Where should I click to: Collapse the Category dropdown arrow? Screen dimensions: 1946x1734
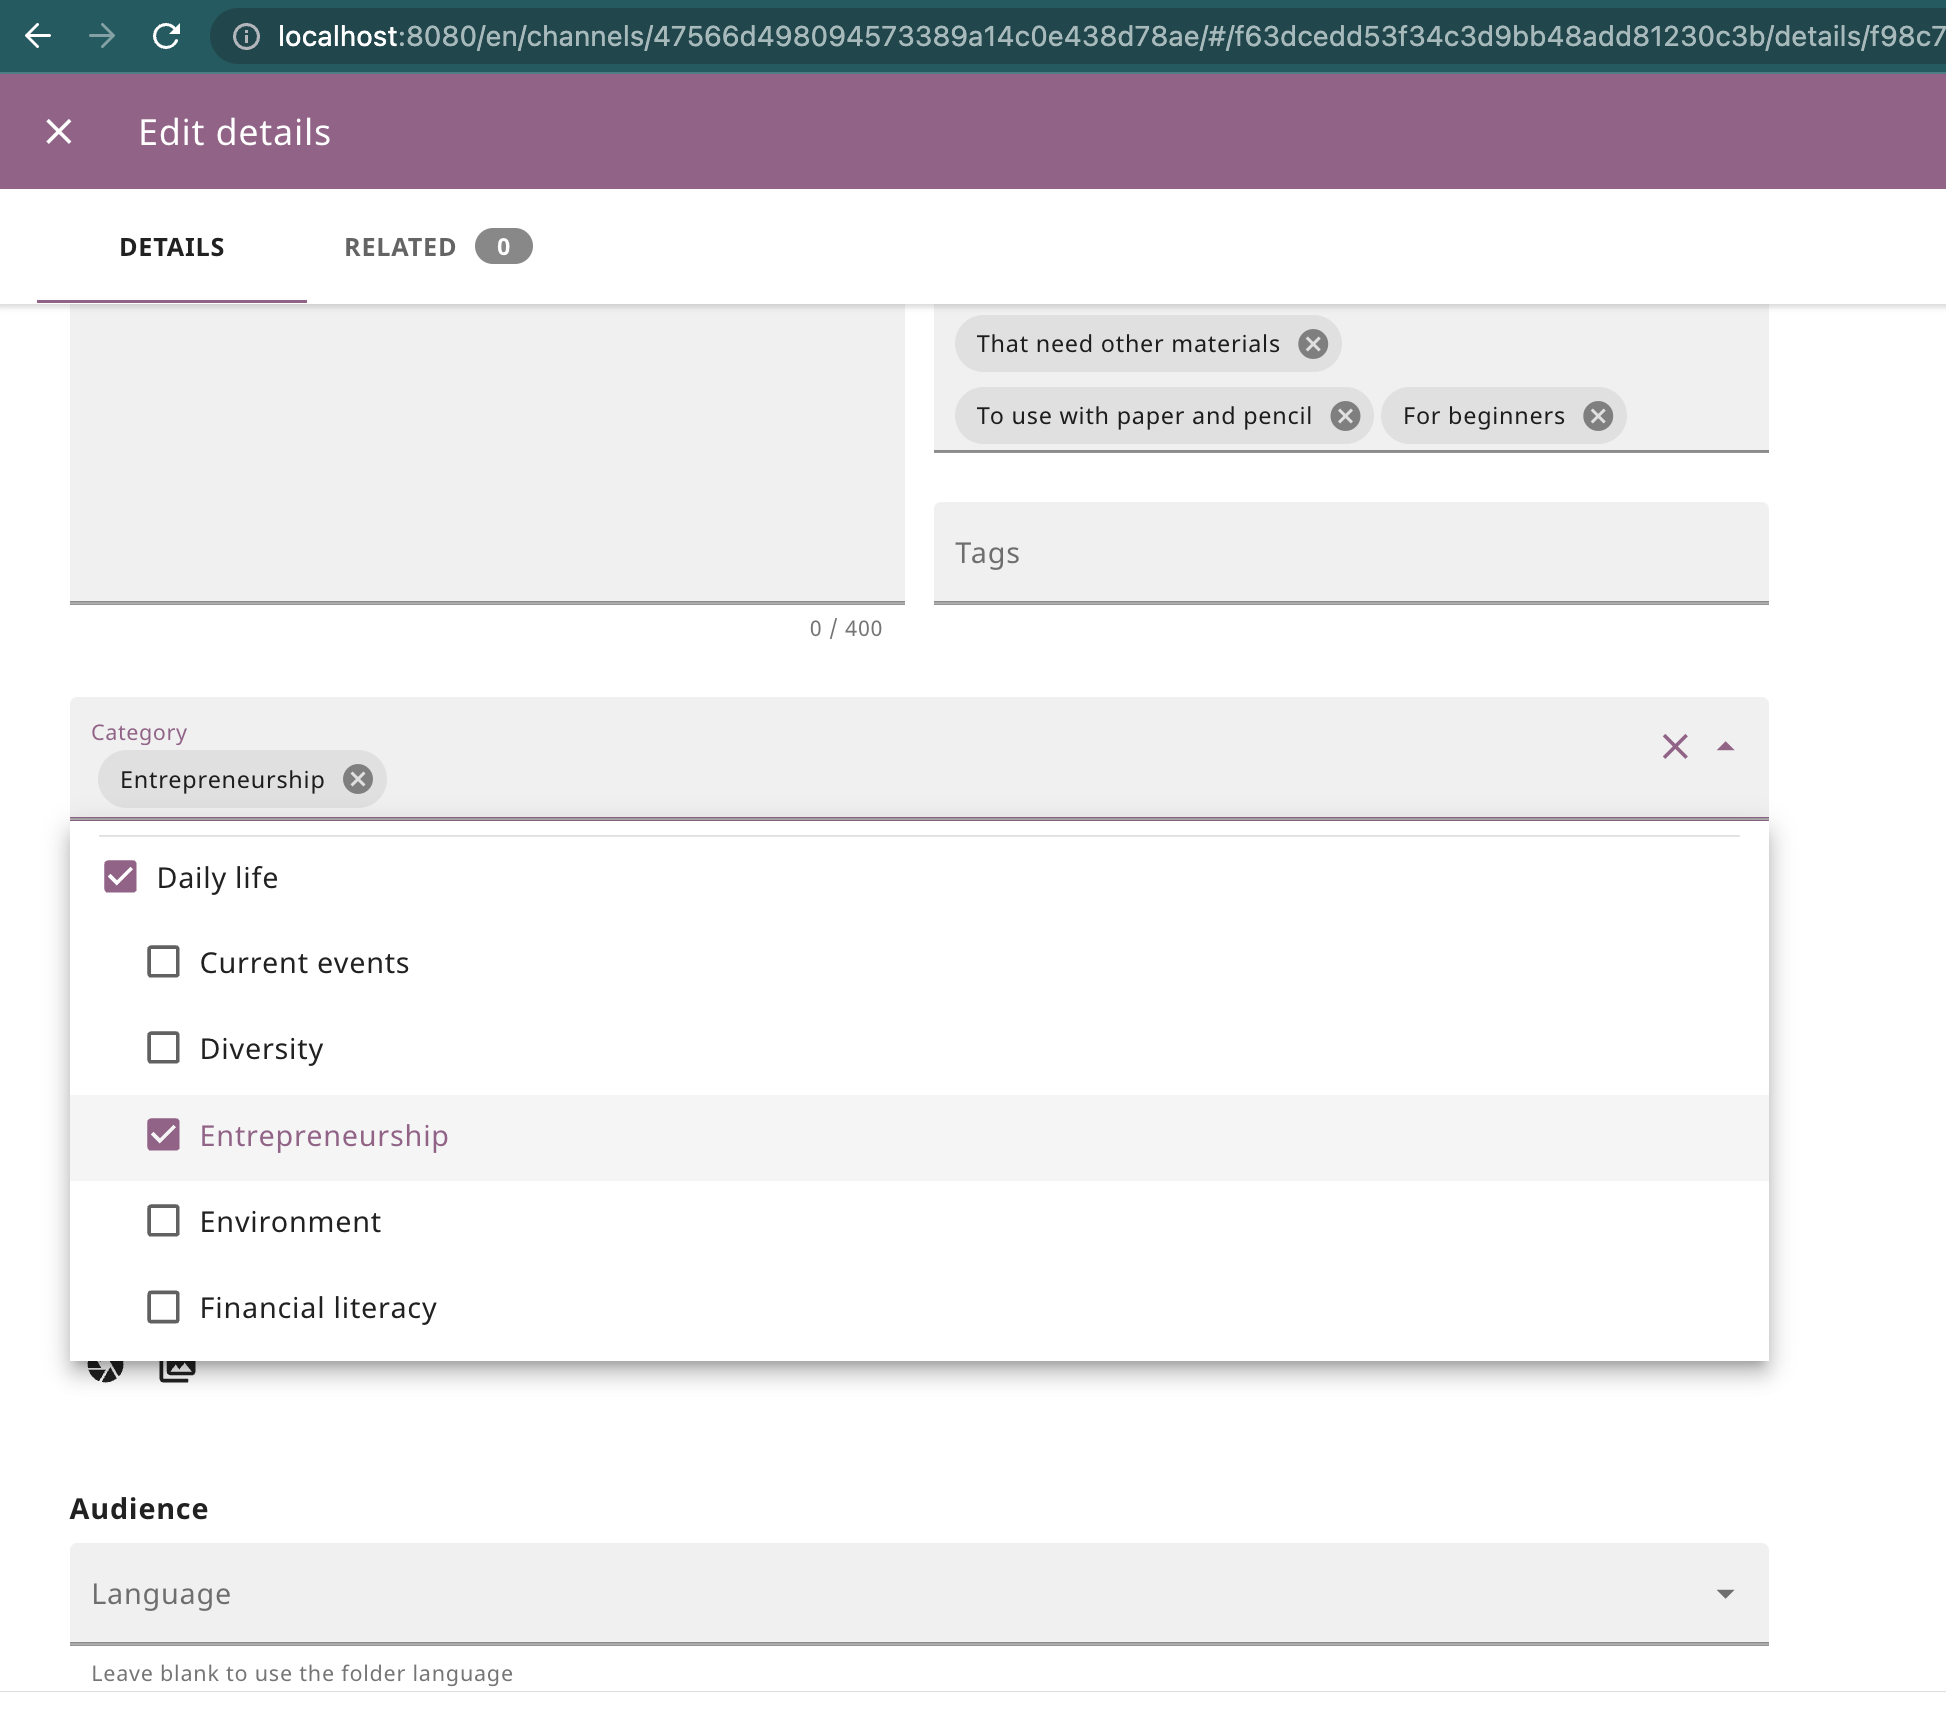(x=1725, y=746)
